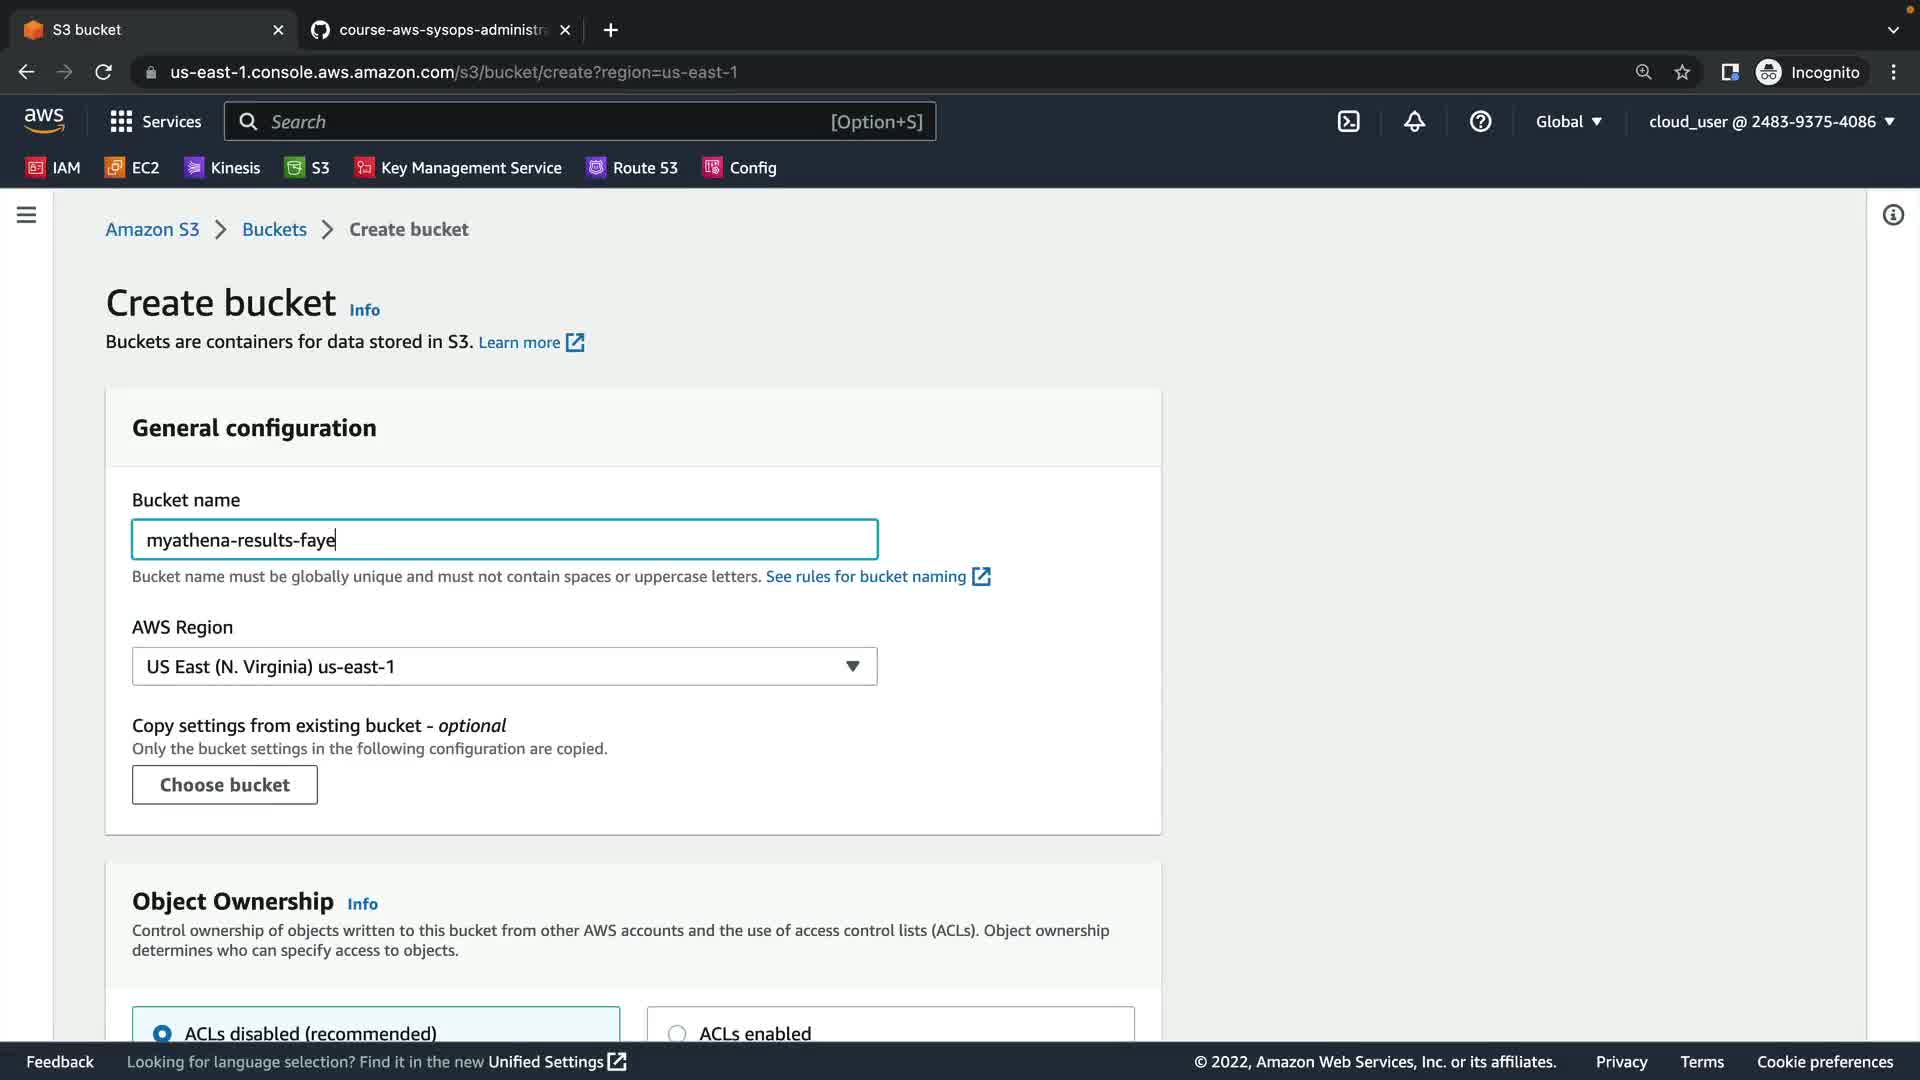Select ACLs disabled (recommended) option
The height and width of the screenshot is (1080, 1920).
[x=162, y=1033]
